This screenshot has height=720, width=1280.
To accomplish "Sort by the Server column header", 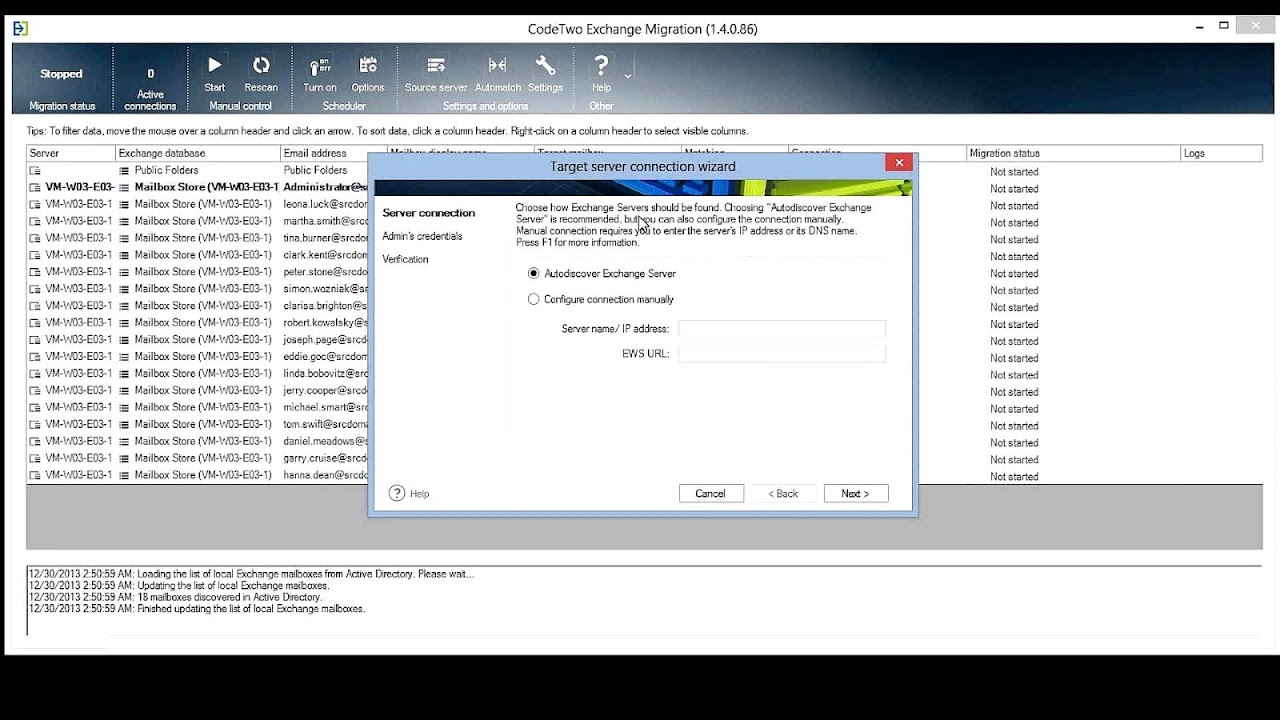I will point(71,153).
